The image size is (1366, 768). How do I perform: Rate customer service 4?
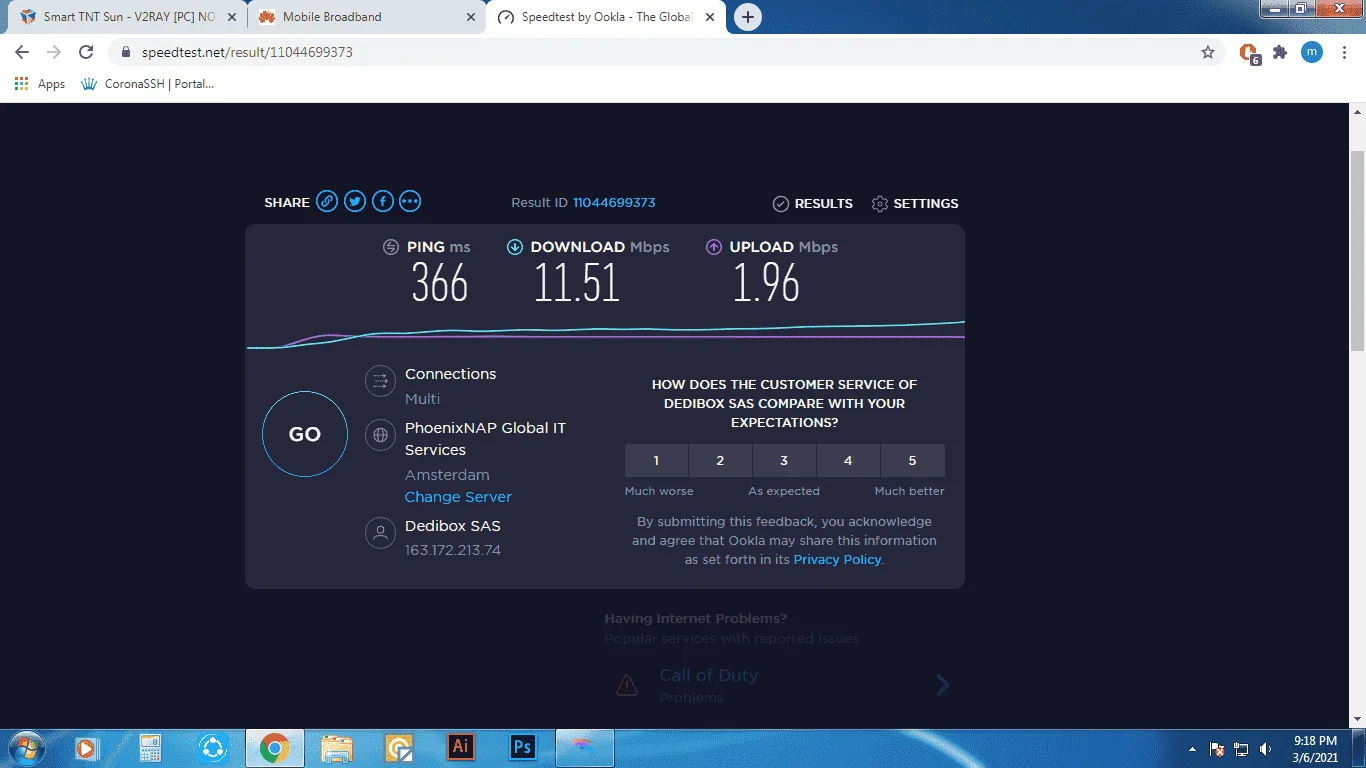848,461
